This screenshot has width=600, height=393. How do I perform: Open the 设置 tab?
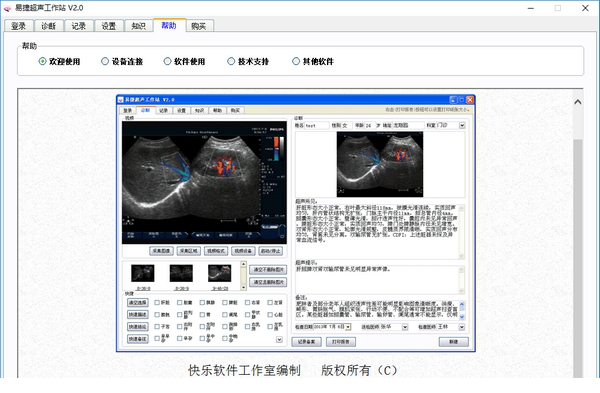109,26
